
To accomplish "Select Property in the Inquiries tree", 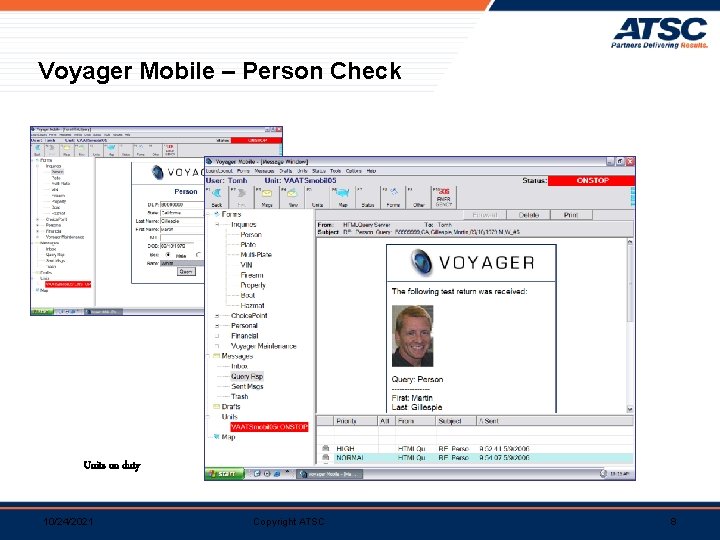I will (253, 285).
